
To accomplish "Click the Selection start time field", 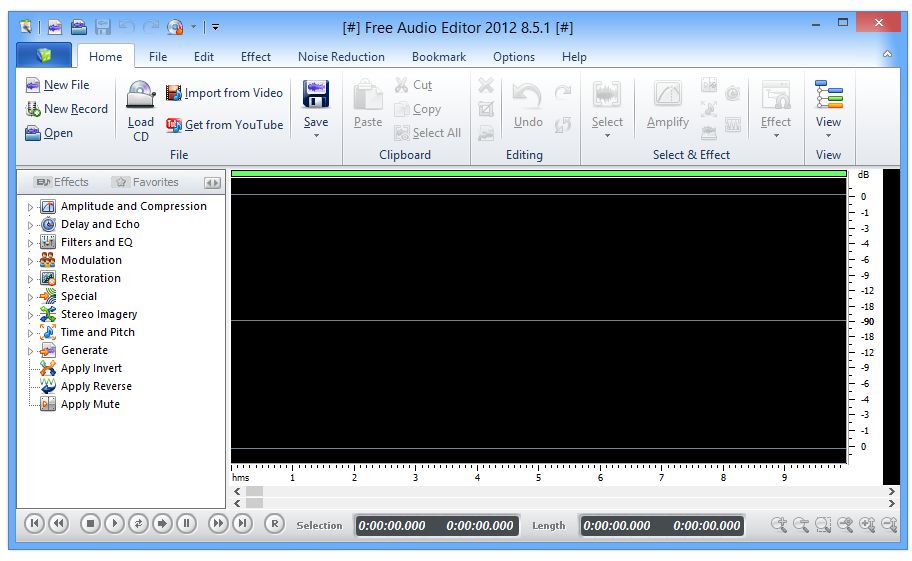I will click(392, 526).
